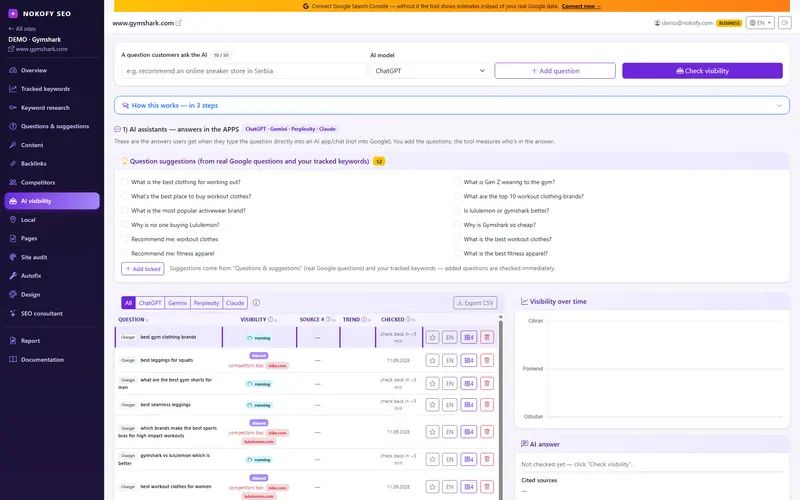The image size is (800, 500).
Task: Open SEO consultant in sidebar
Action: pos(52,313)
